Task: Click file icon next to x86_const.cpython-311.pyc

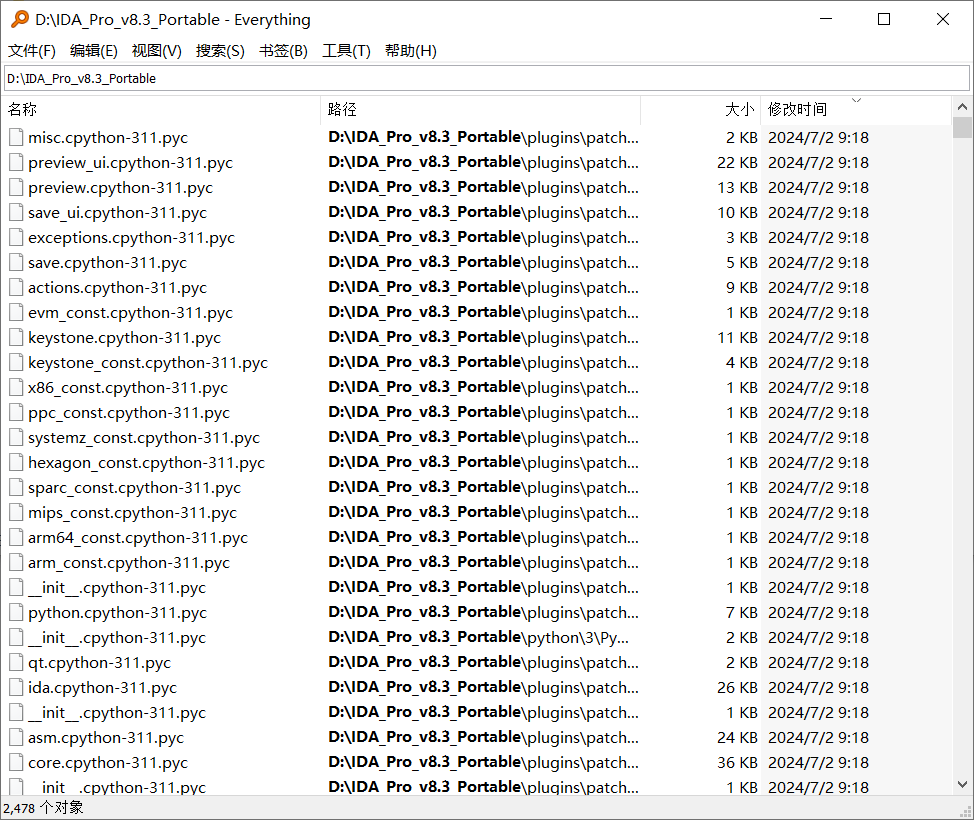Action: click(16, 387)
